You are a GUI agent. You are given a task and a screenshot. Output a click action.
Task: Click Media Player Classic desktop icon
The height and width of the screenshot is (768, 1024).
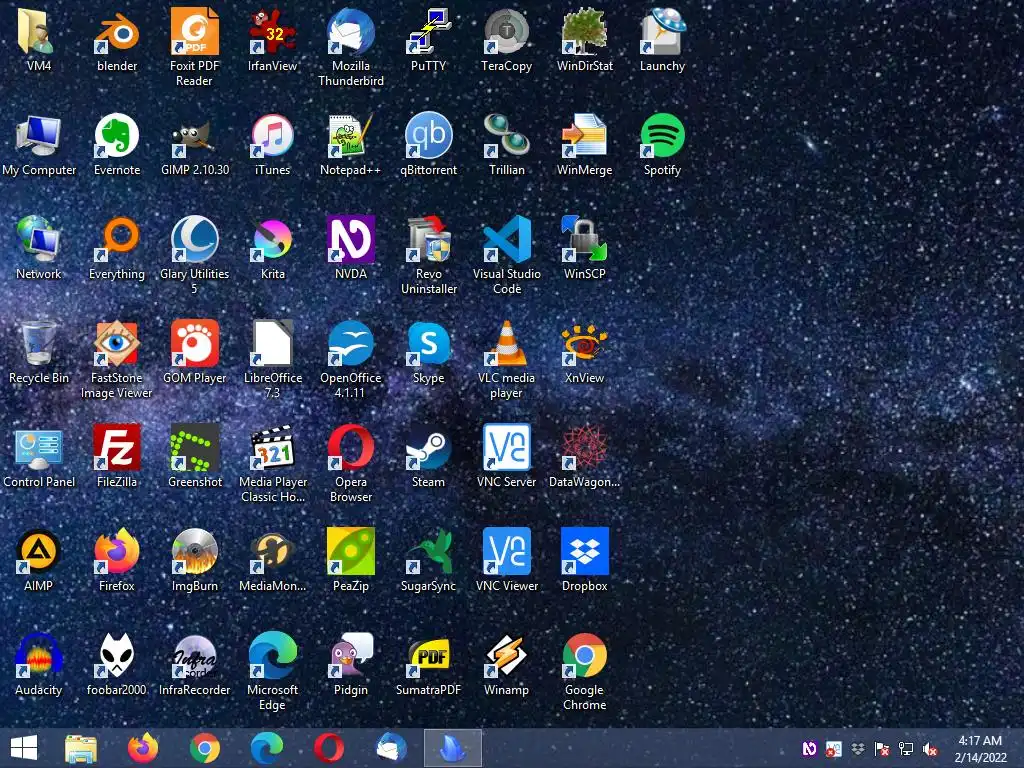pos(272,447)
